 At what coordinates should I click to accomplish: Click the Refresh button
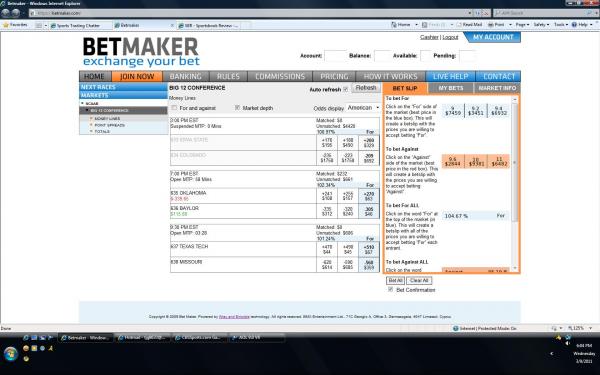point(366,88)
